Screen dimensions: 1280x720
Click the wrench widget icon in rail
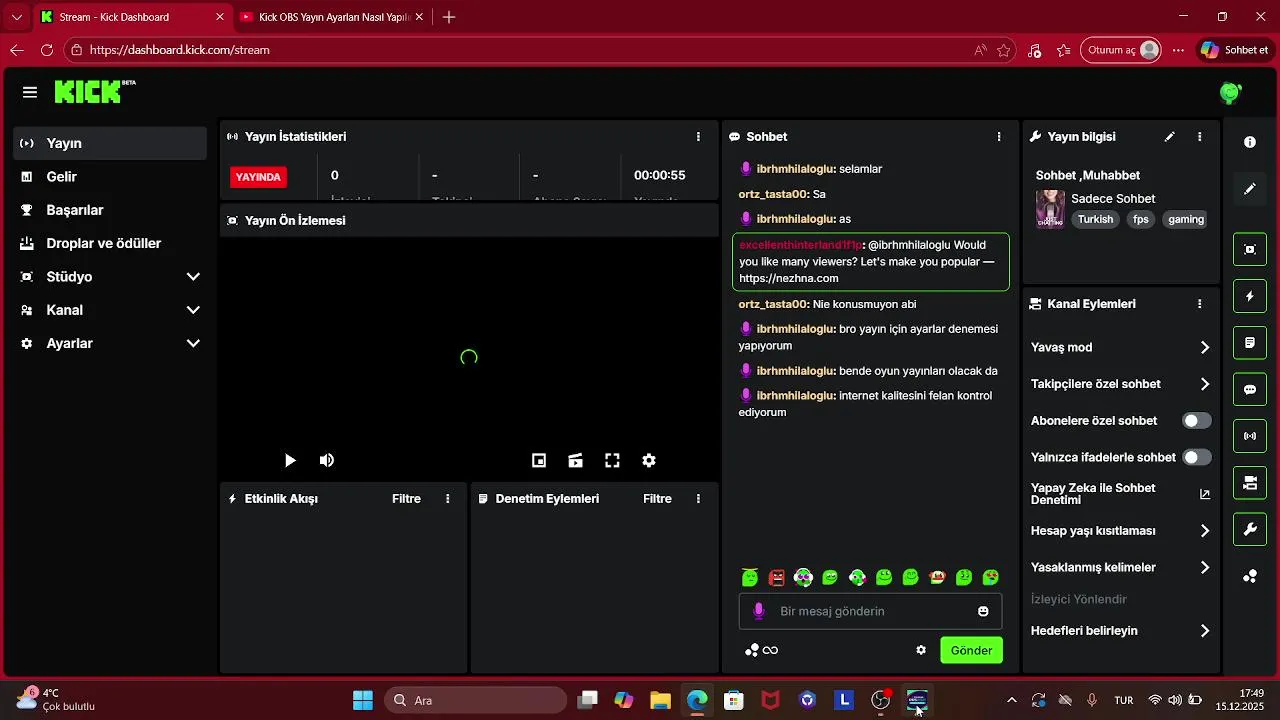coord(1250,529)
